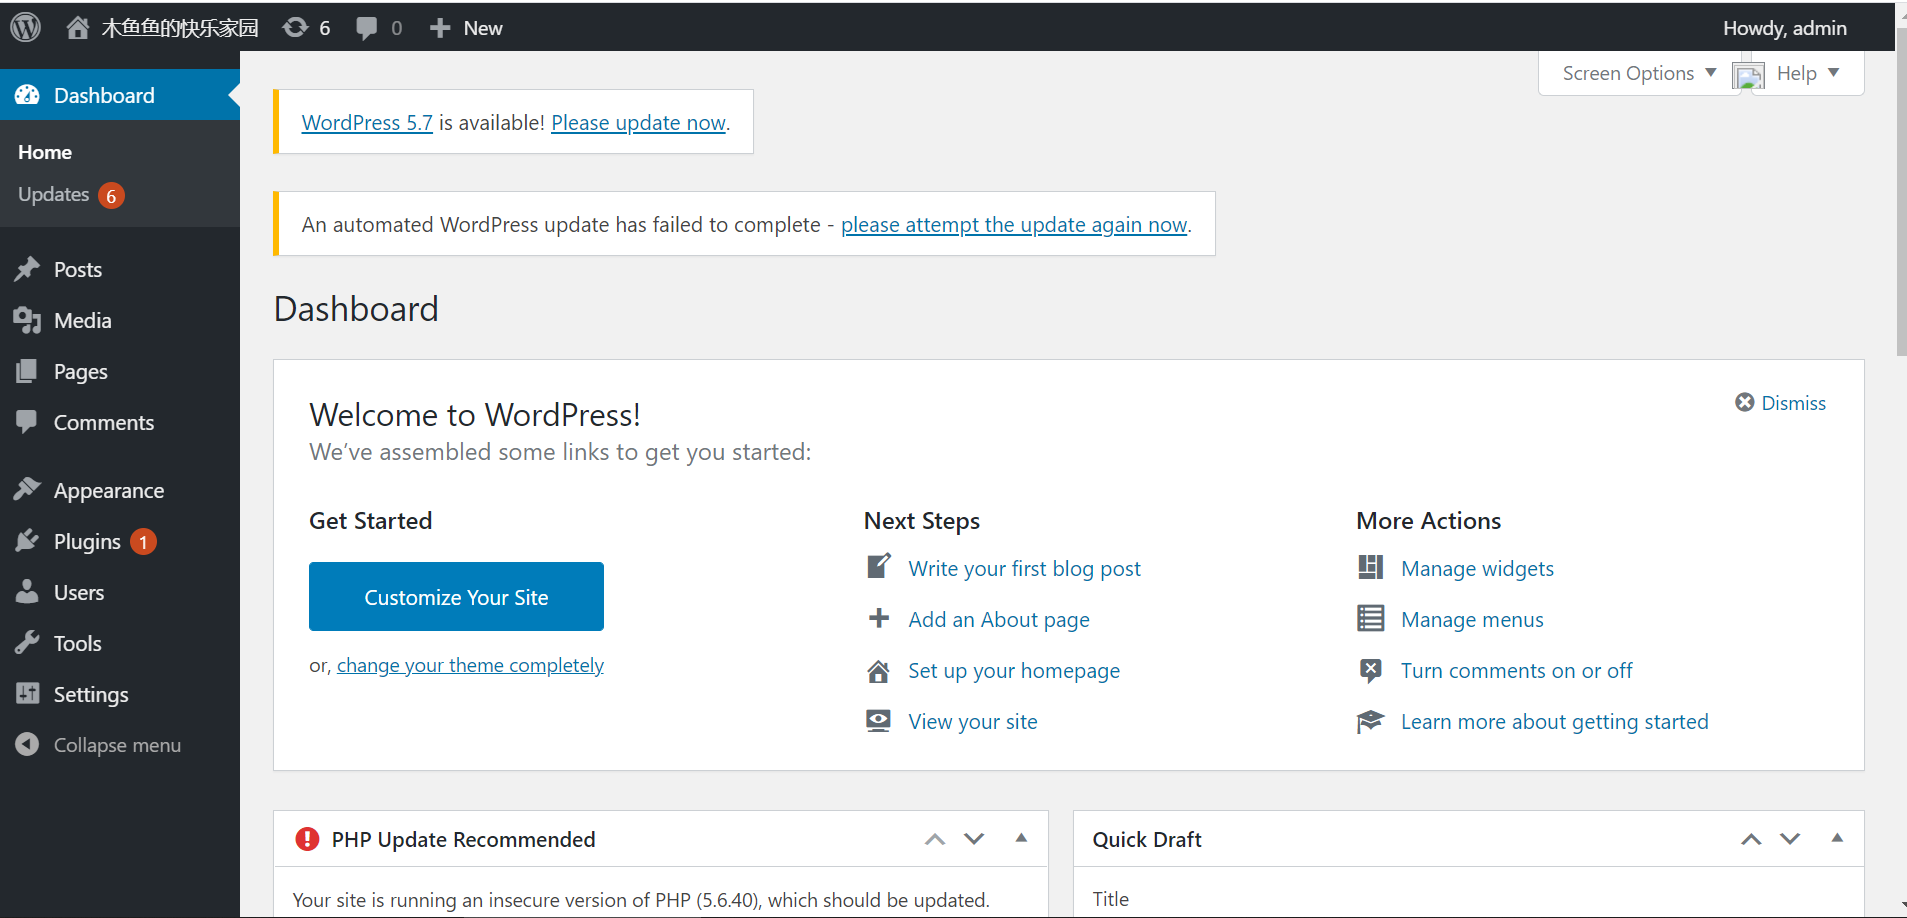
Task: Collapse the PHP Update Recommended widget
Action: pos(1021,839)
